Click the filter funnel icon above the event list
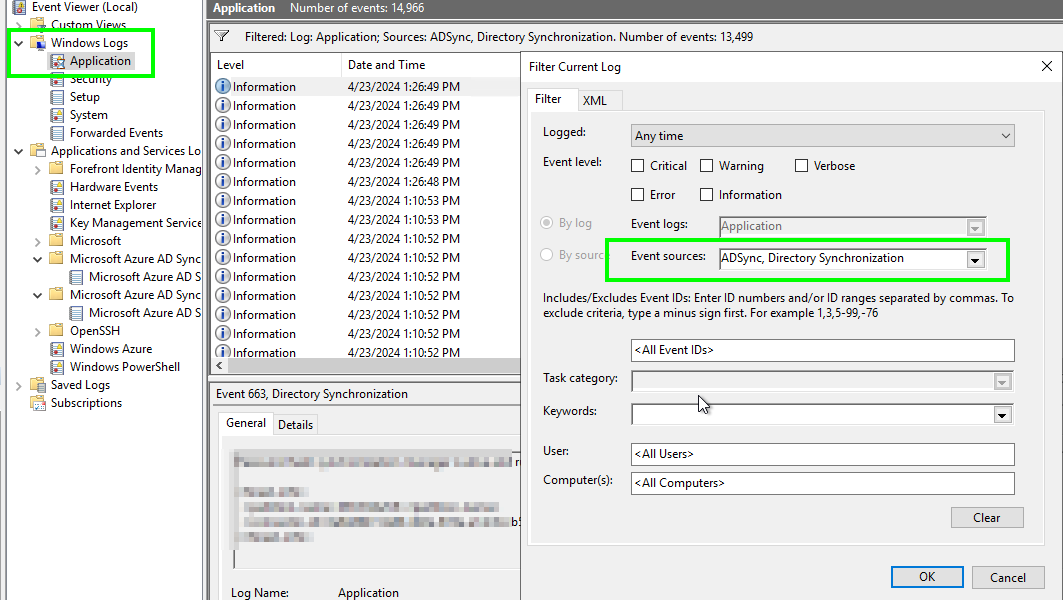This screenshot has height=600, width=1063. [x=221, y=35]
